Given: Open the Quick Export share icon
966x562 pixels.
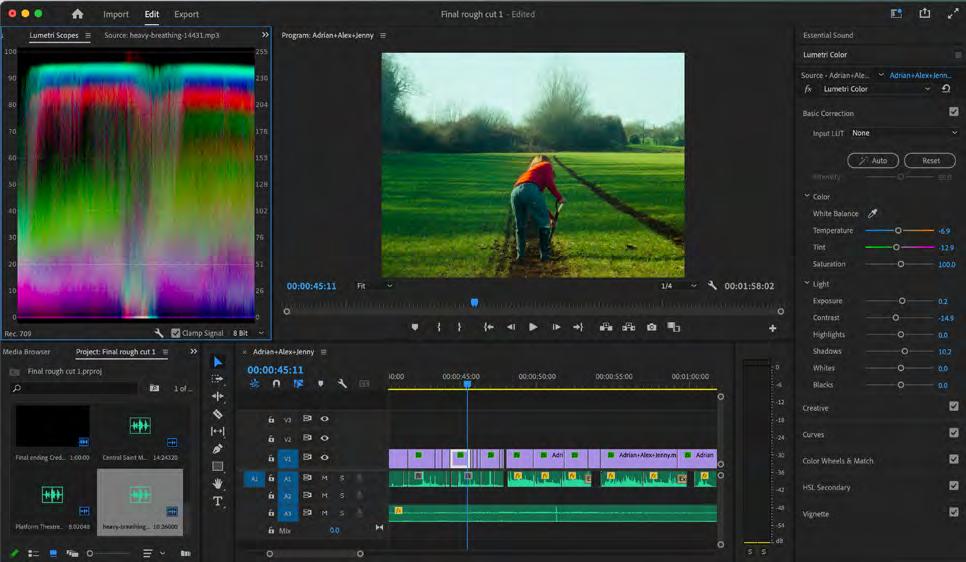Looking at the screenshot, I should 924,13.
